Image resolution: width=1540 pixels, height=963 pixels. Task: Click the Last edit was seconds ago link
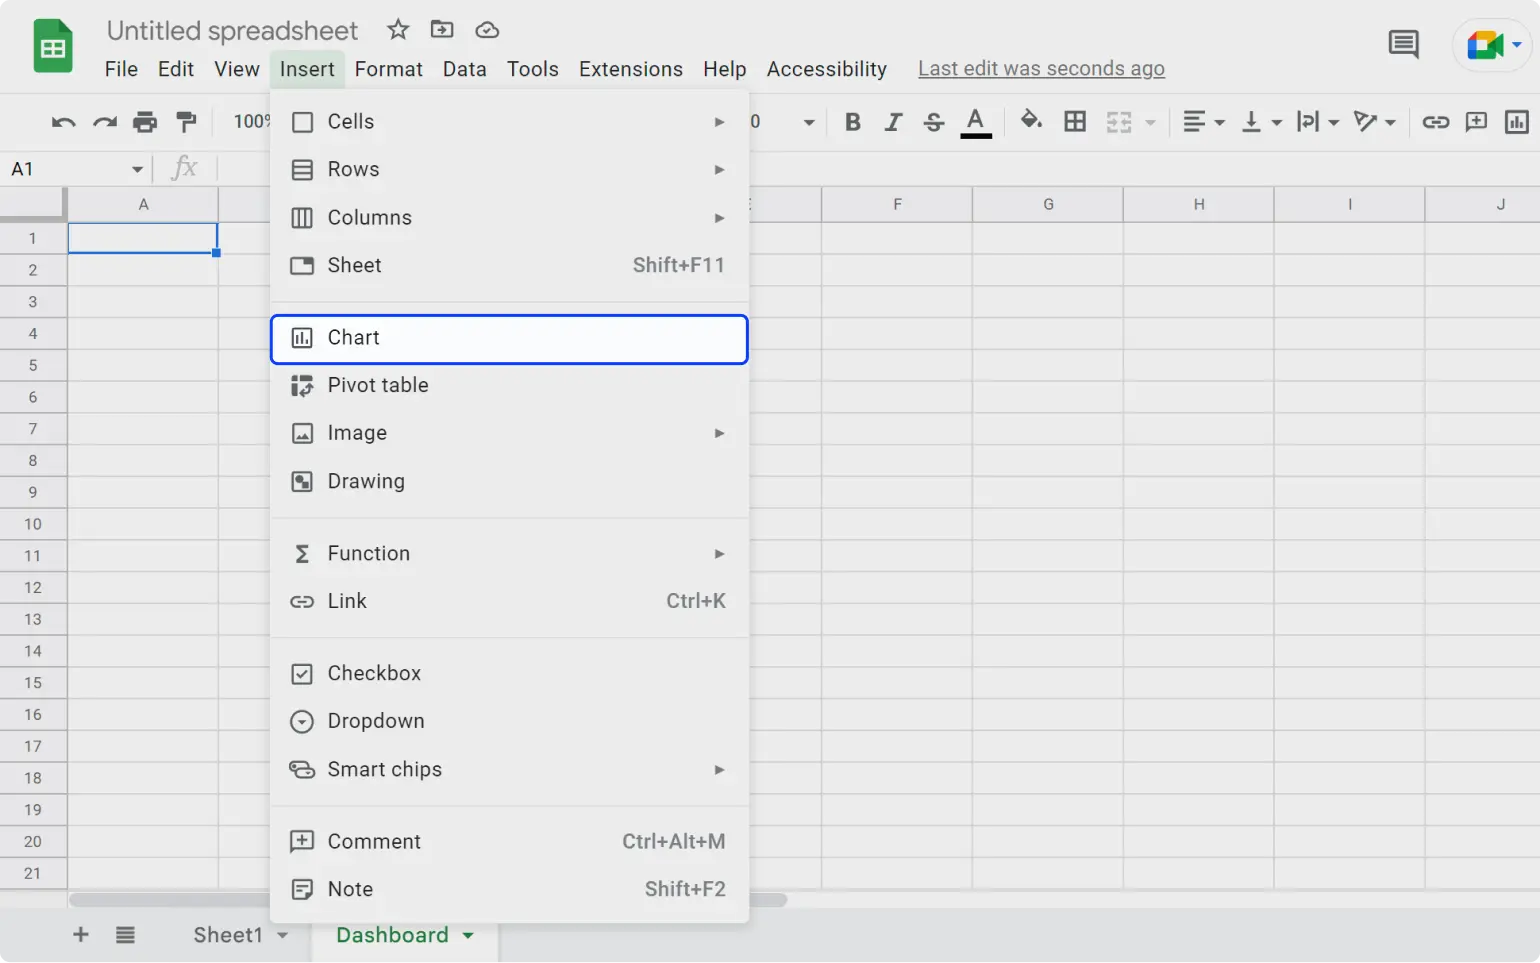[1040, 68]
